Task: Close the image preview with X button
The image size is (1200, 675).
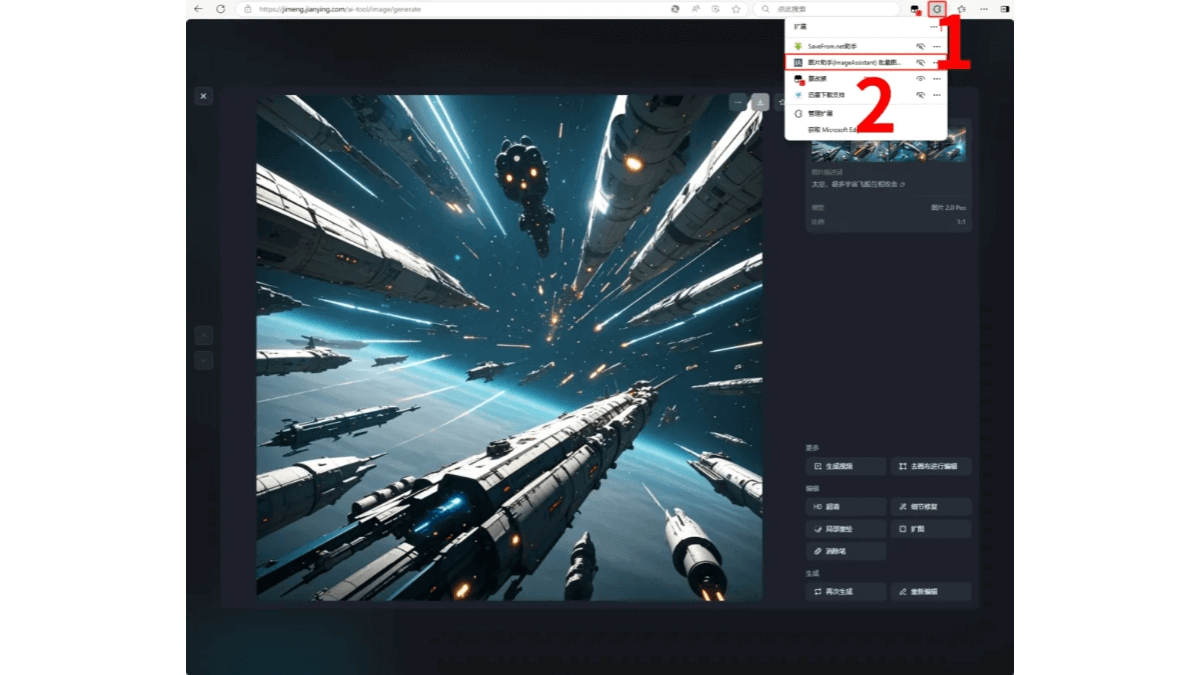Action: pyautogui.click(x=203, y=96)
